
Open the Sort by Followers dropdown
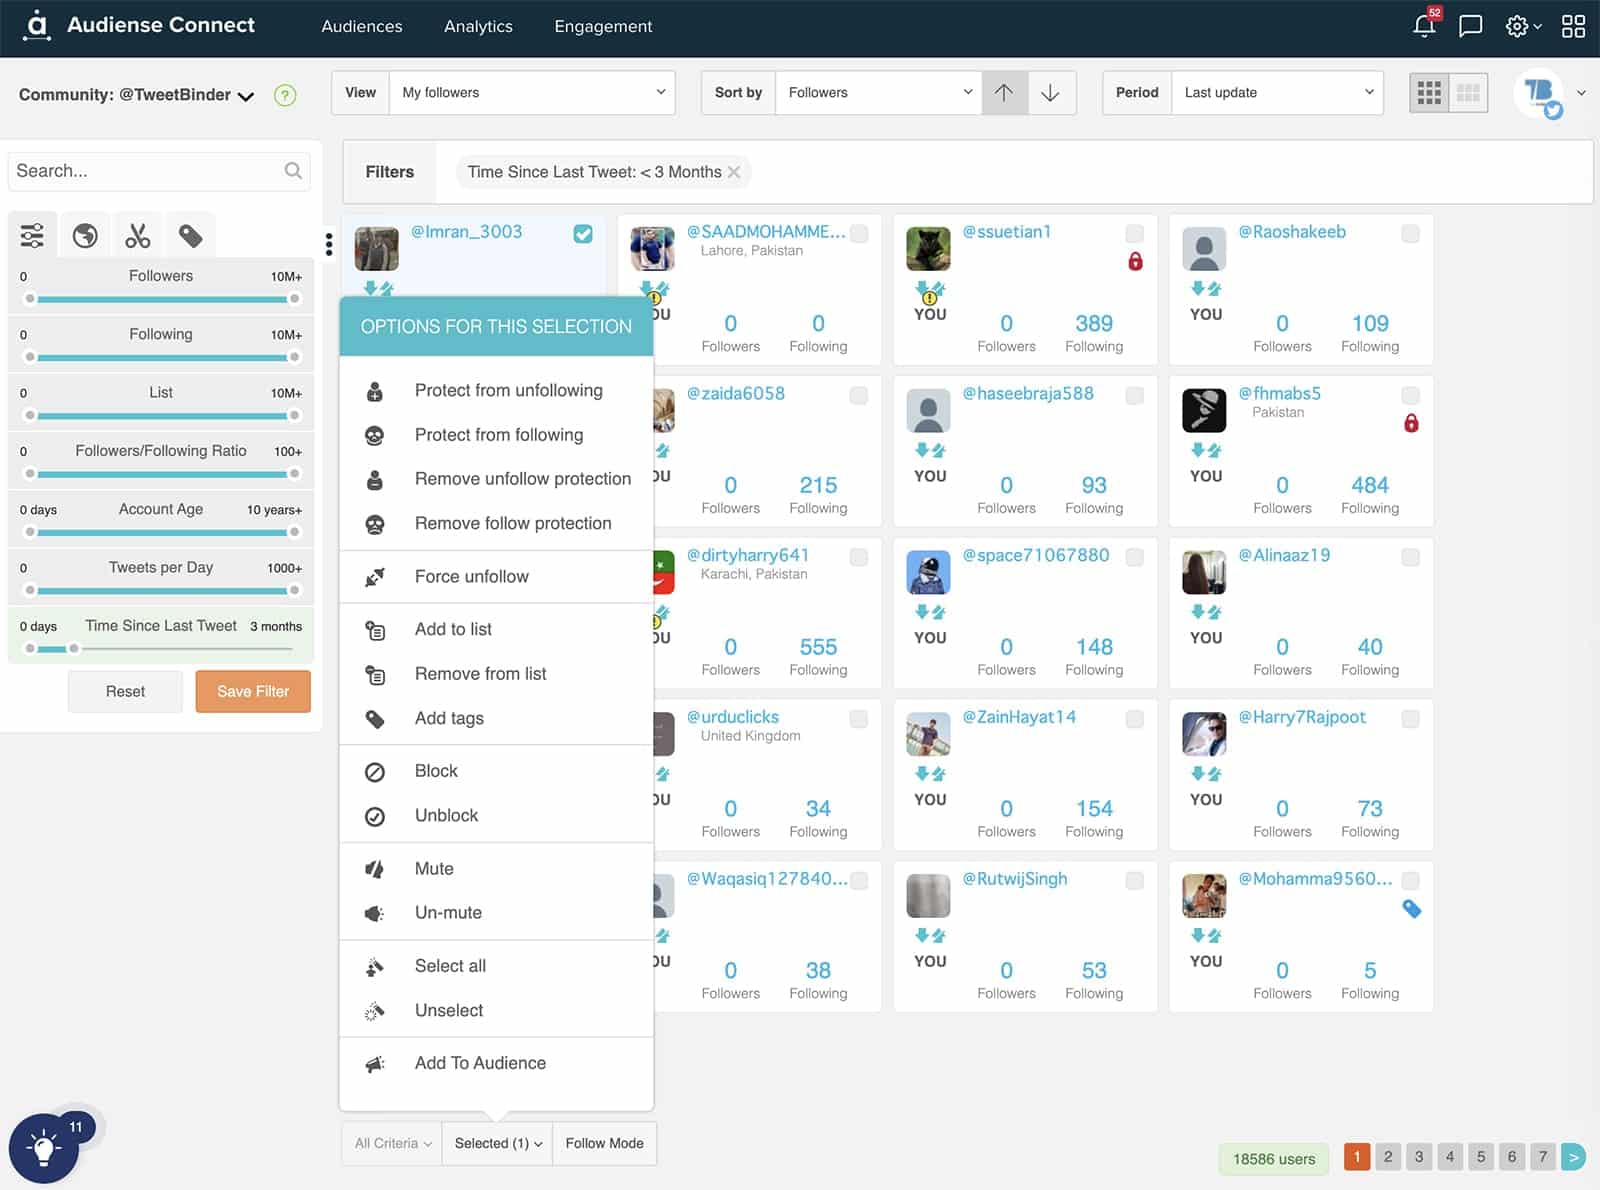(878, 92)
